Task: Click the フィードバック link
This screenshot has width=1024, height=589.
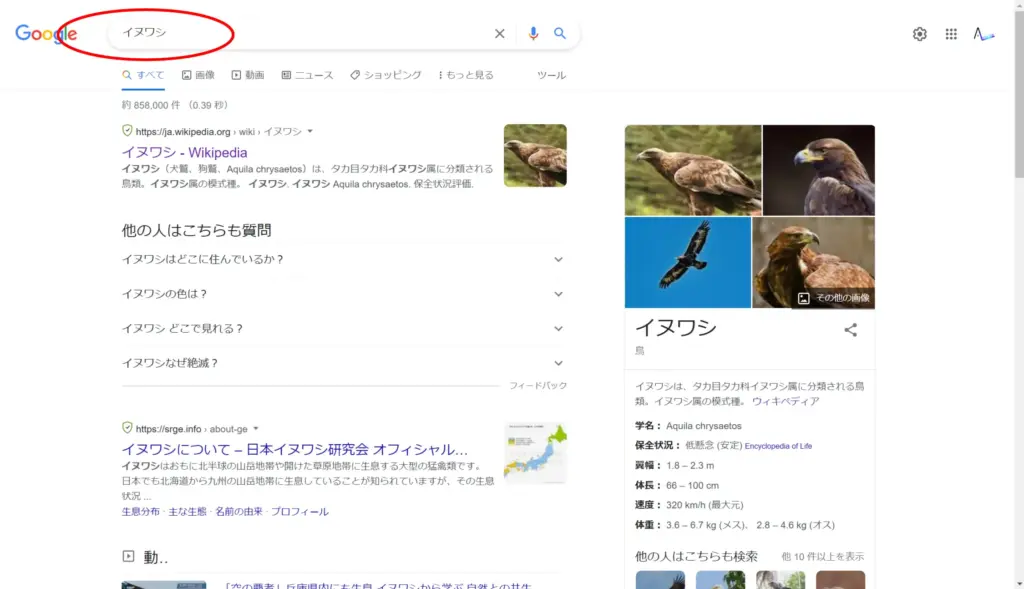Action: 537,386
